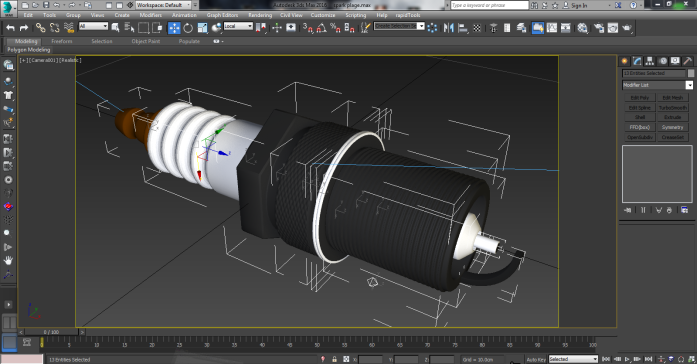Click the Edit Poly modifier button

(640, 98)
